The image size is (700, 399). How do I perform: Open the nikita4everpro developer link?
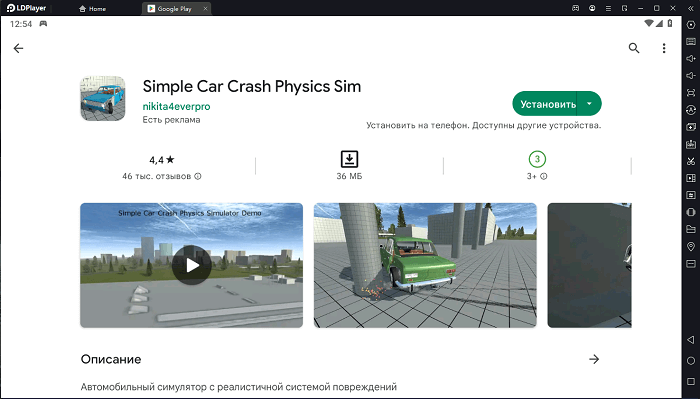click(176, 106)
